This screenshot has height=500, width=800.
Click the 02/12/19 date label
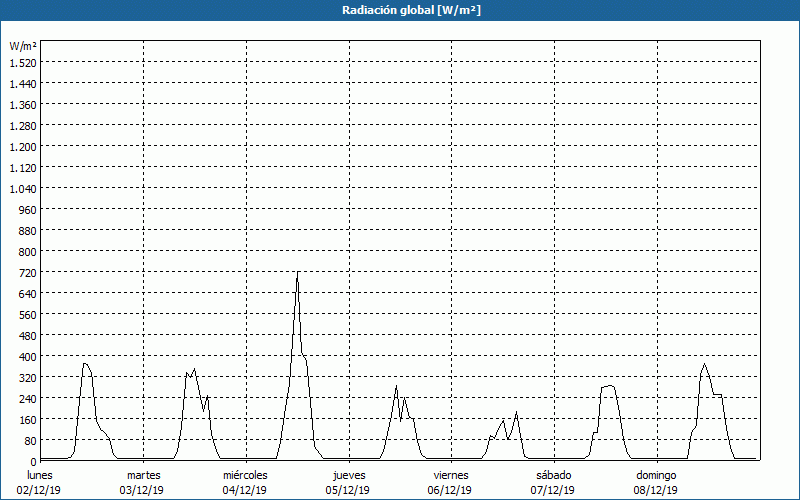coord(39,490)
